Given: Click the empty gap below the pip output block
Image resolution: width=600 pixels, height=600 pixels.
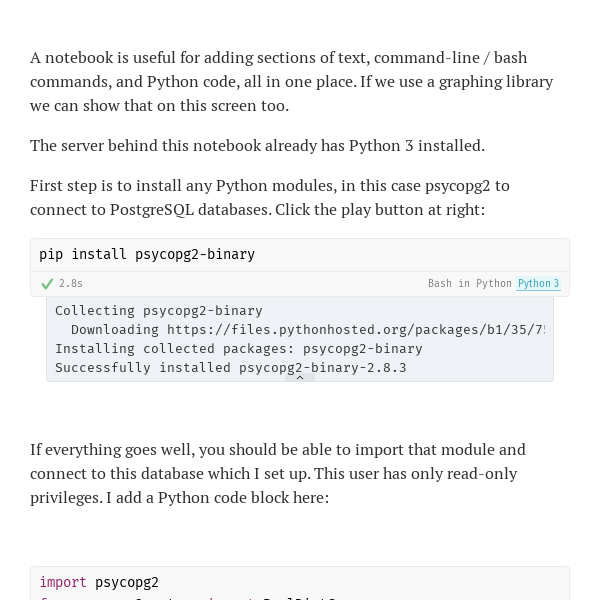Looking at the screenshot, I should [x=300, y=409].
